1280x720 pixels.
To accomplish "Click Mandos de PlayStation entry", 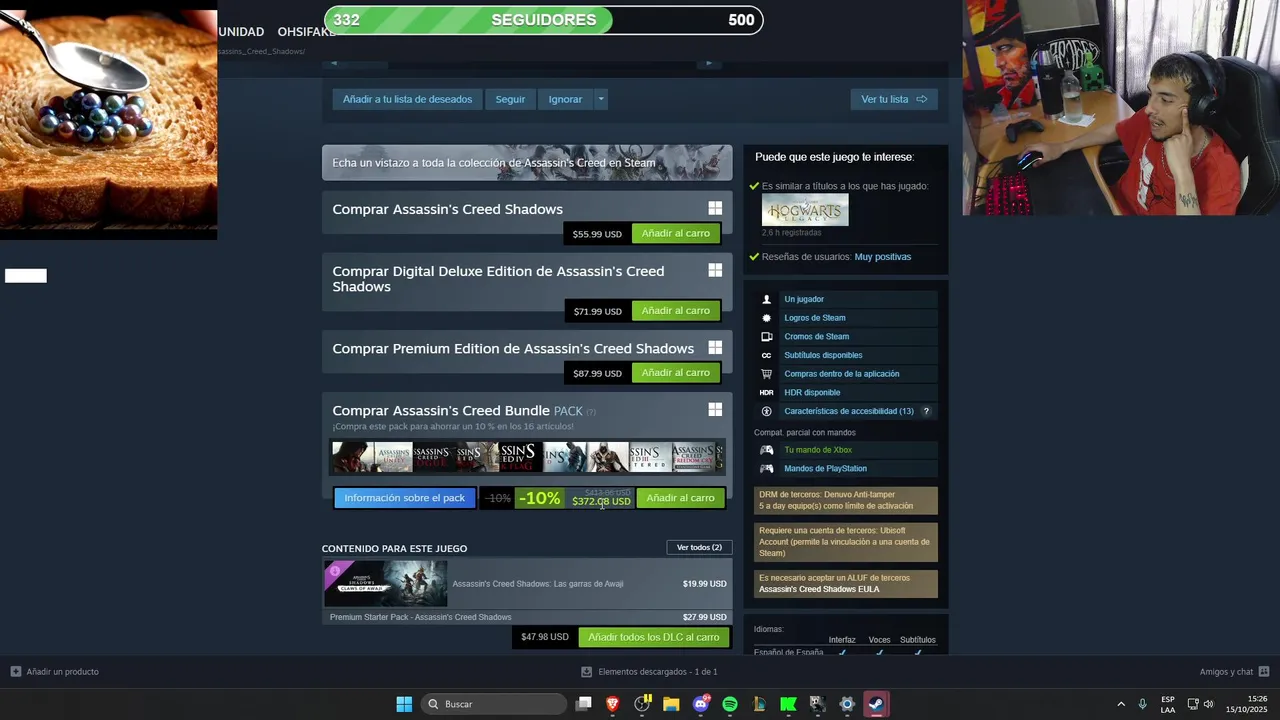I will click(x=825, y=468).
